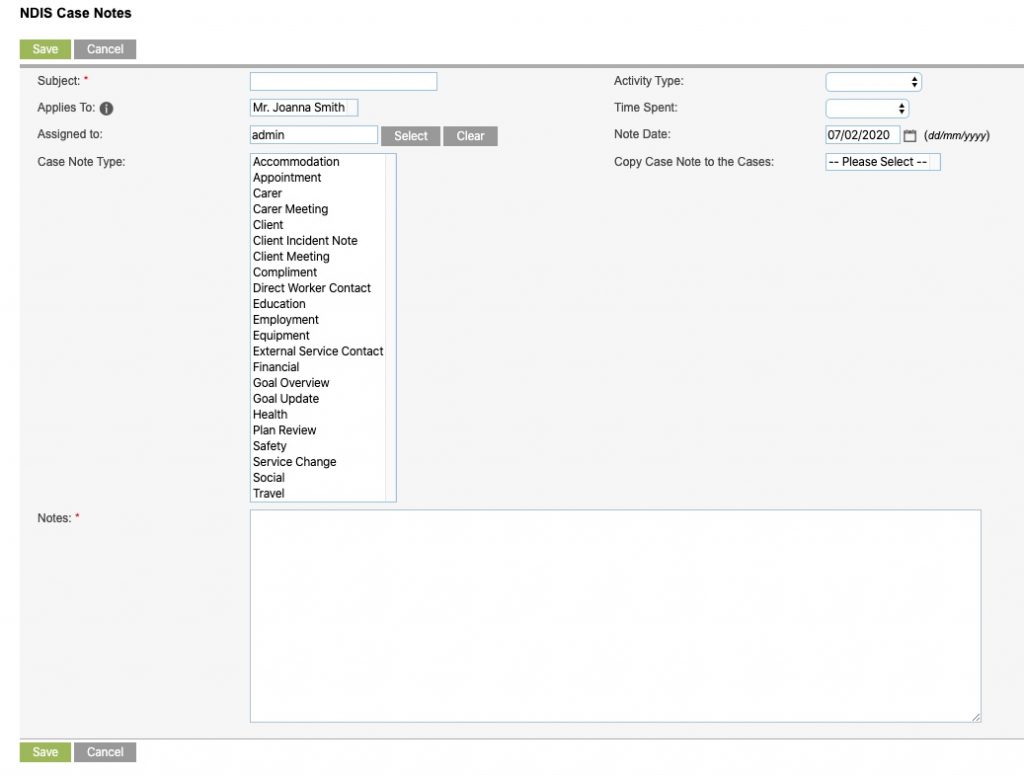Screen dimensions: 1024x775
Task: Select Appointment case note type
Action: click(318, 178)
